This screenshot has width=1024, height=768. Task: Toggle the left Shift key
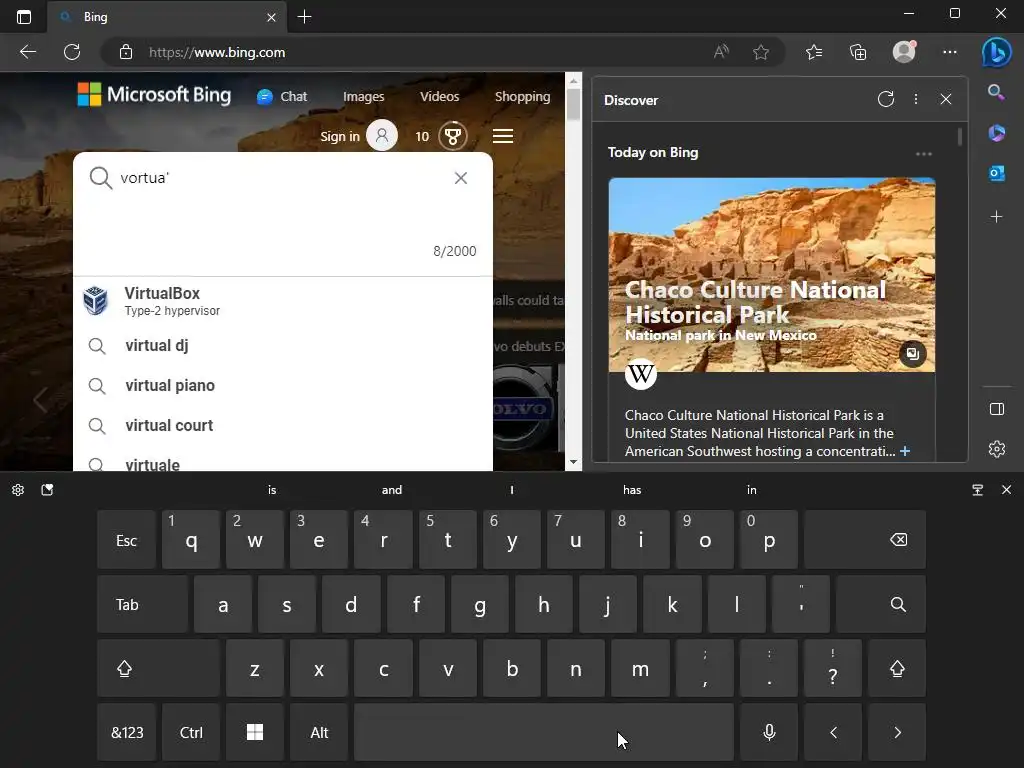point(158,668)
